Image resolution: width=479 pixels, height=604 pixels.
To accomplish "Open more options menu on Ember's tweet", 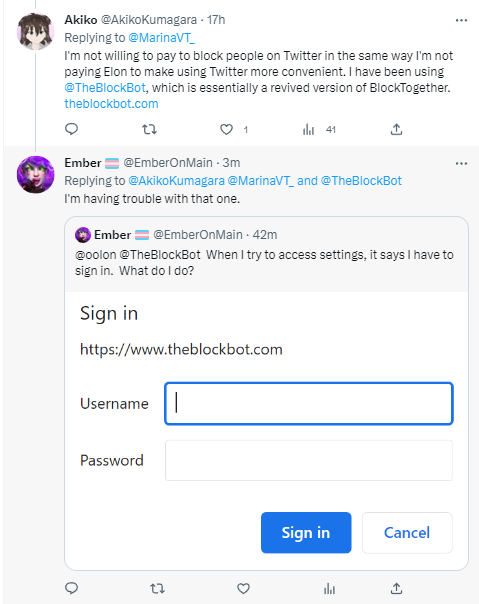I will pos(461,164).
